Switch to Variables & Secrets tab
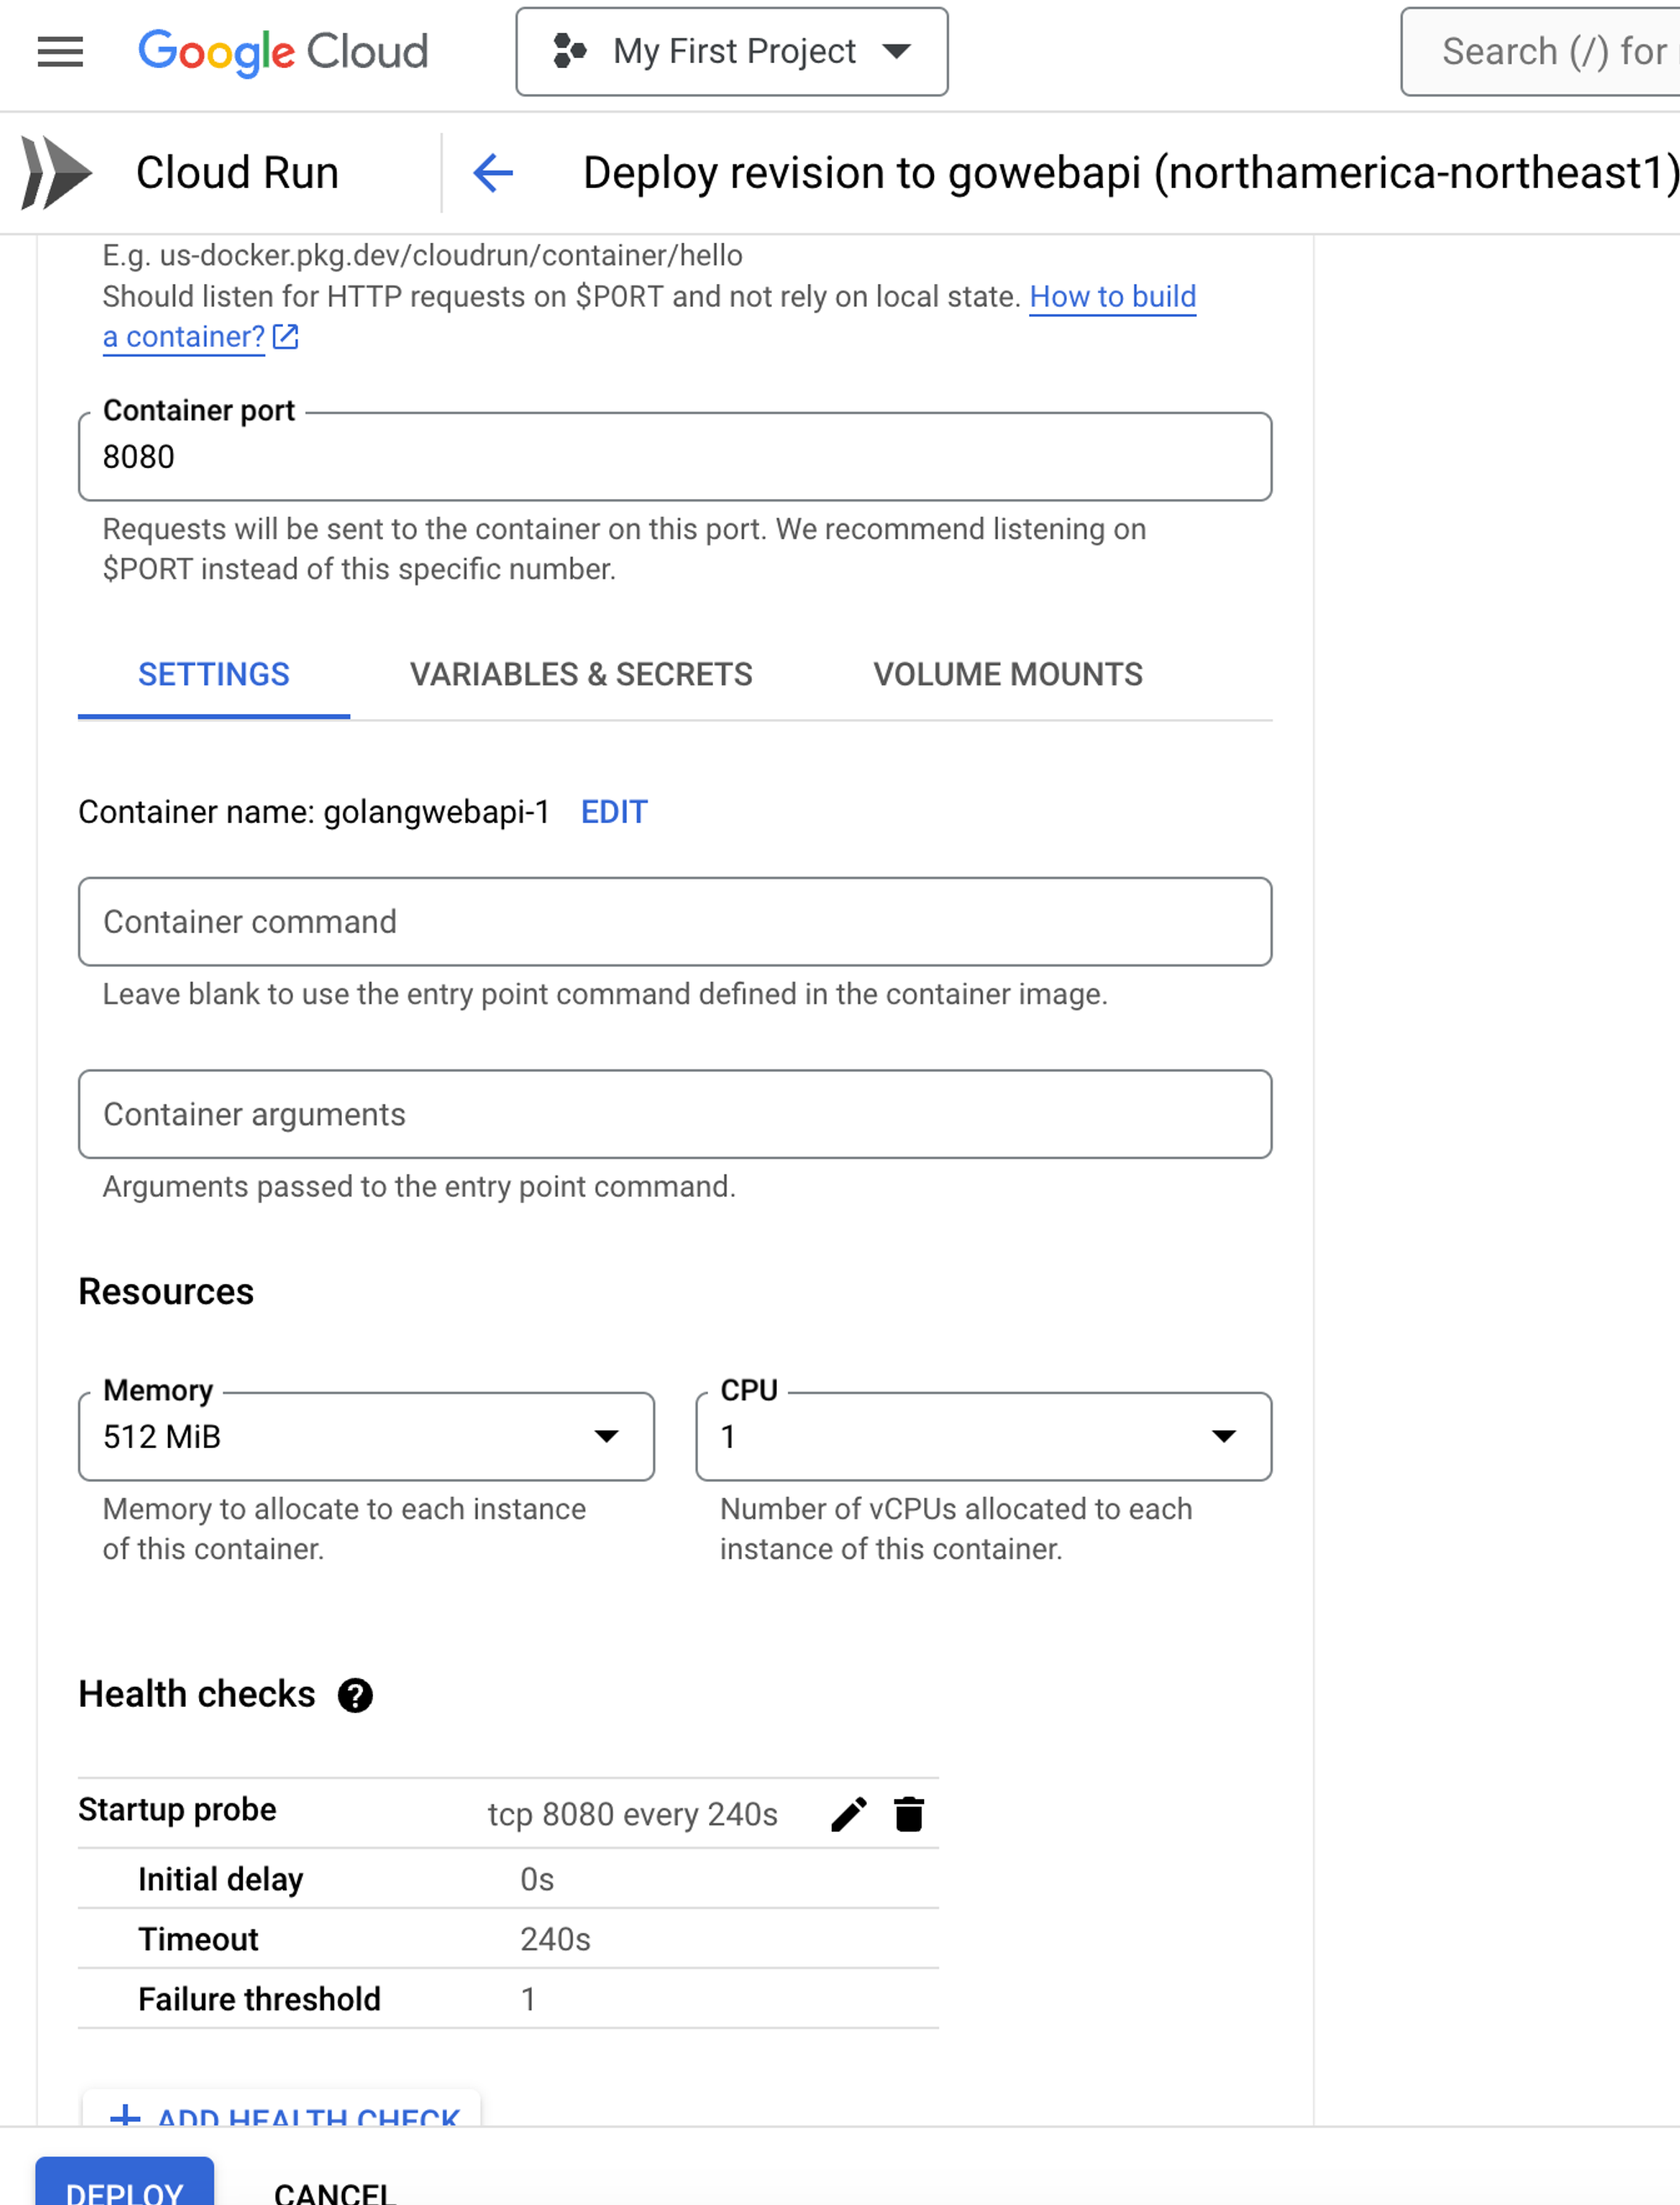Image resolution: width=1680 pixels, height=2205 pixels. pos(581,675)
